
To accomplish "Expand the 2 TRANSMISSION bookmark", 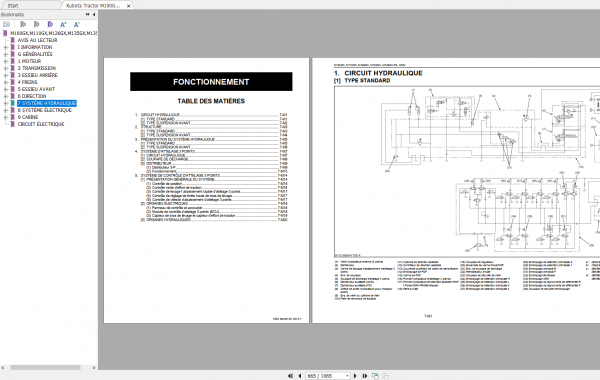I will pyautogui.click(x=6, y=68).
